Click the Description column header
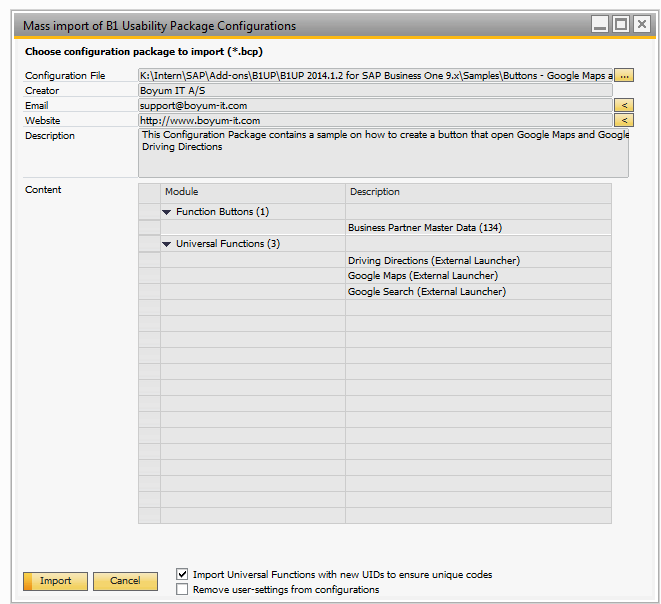Viewport: 661px width, 604px height. click(x=477, y=192)
